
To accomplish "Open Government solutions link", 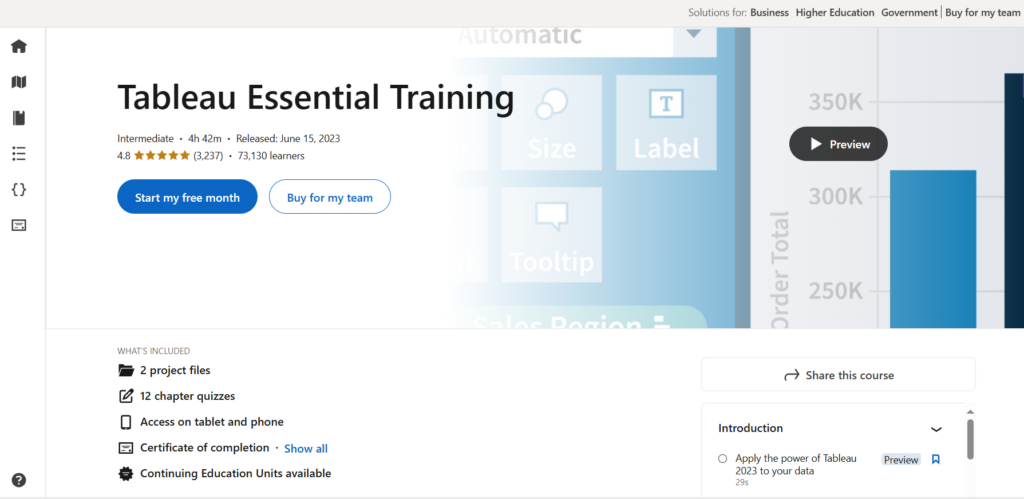I will (x=909, y=12).
